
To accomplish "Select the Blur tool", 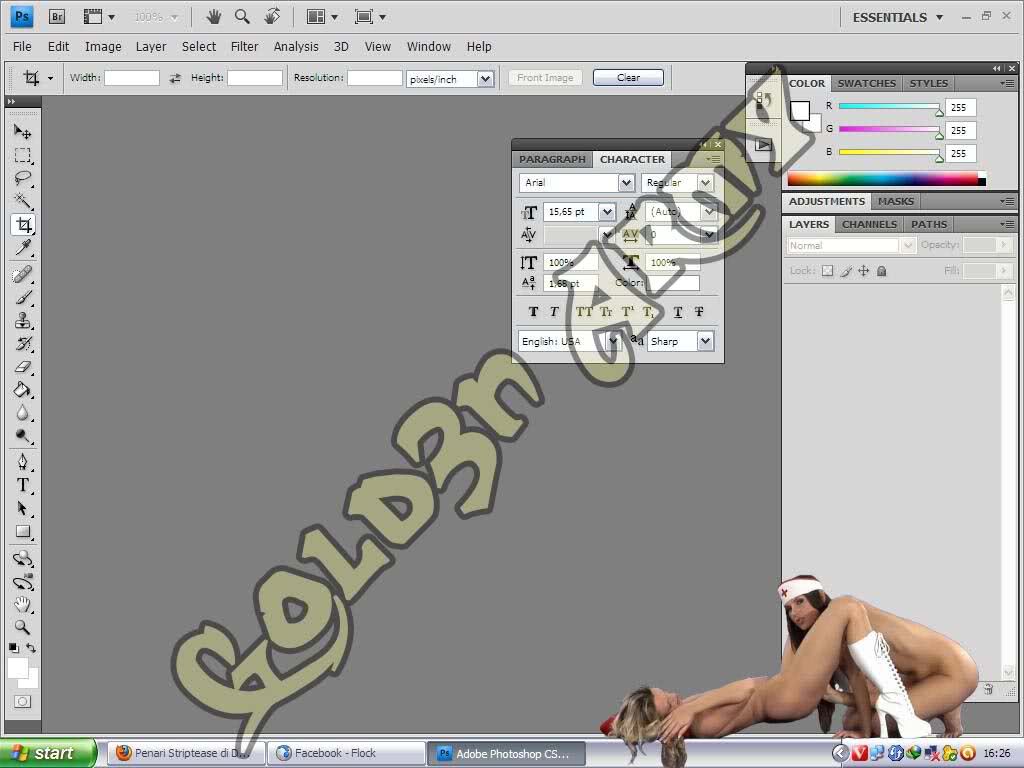I will point(23,413).
